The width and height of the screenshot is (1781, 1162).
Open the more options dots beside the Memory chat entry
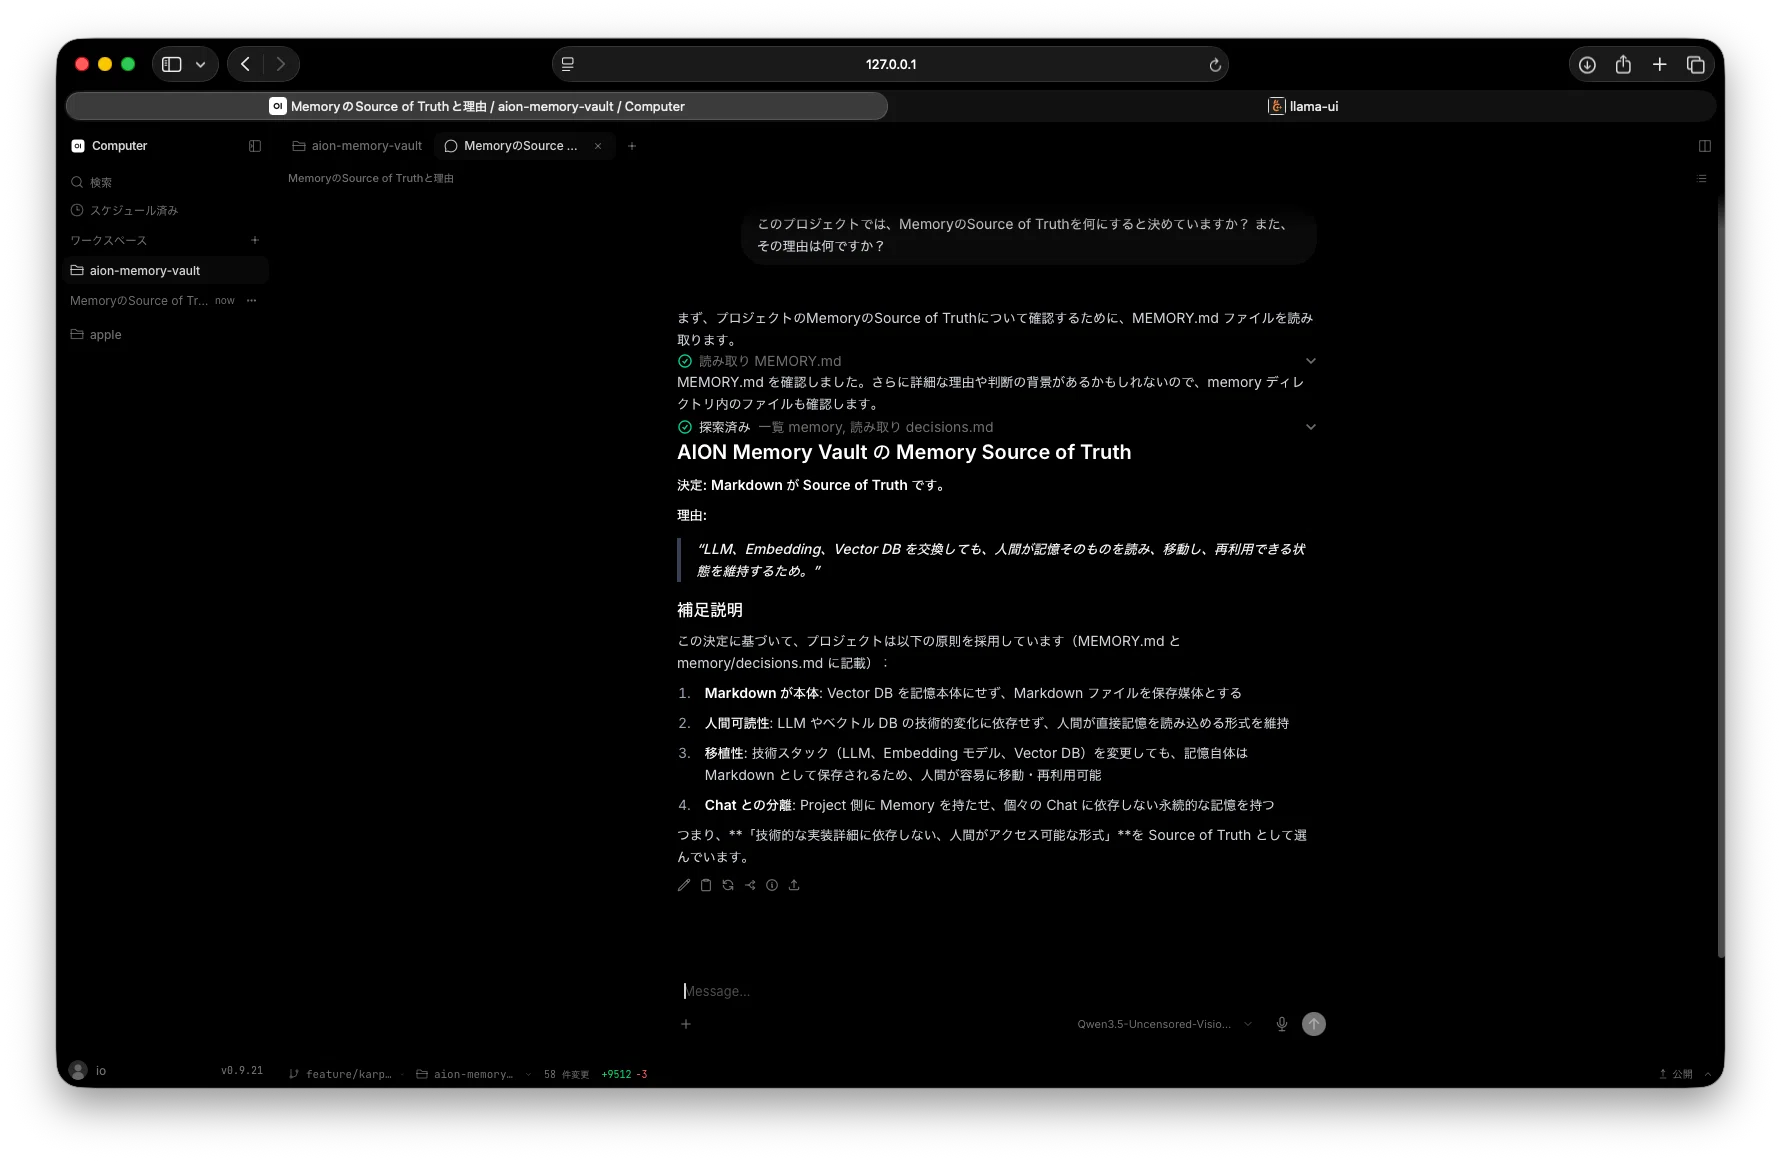click(252, 300)
